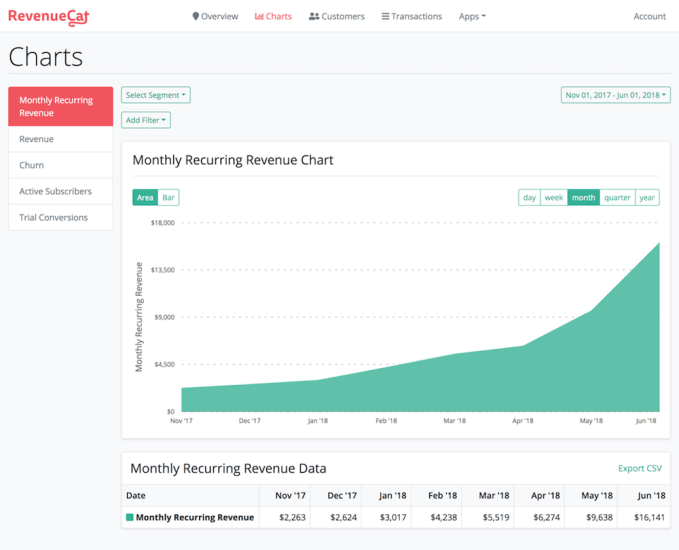Open the Add Filter dropdown
This screenshot has width=679, height=550.
(146, 120)
